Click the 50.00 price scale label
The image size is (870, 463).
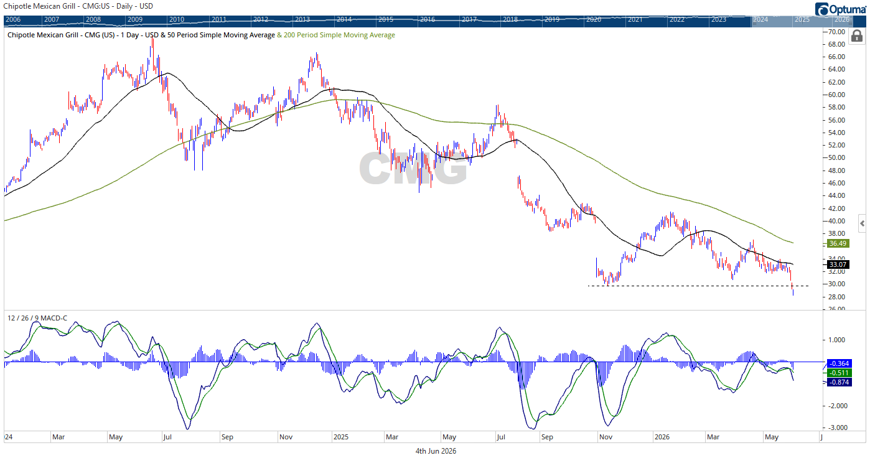(837, 158)
